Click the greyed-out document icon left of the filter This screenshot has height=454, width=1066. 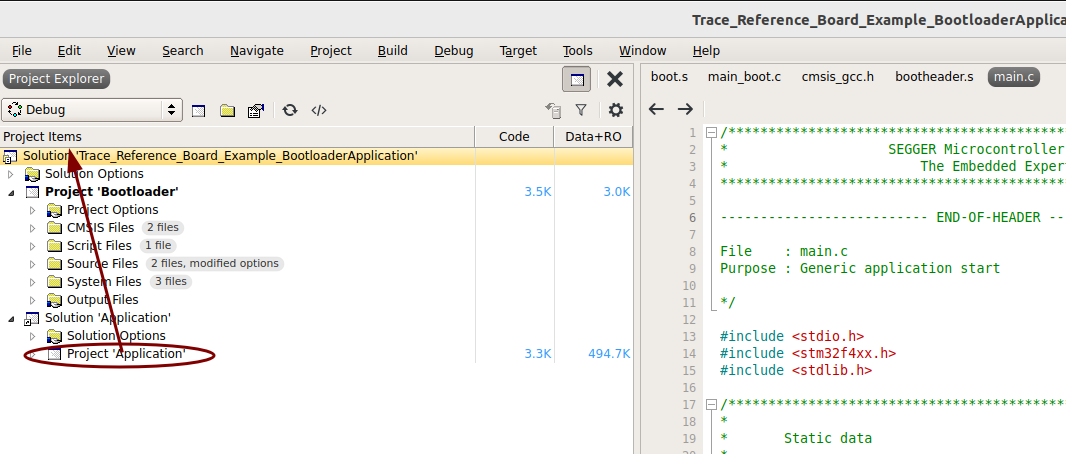pyautogui.click(x=552, y=110)
